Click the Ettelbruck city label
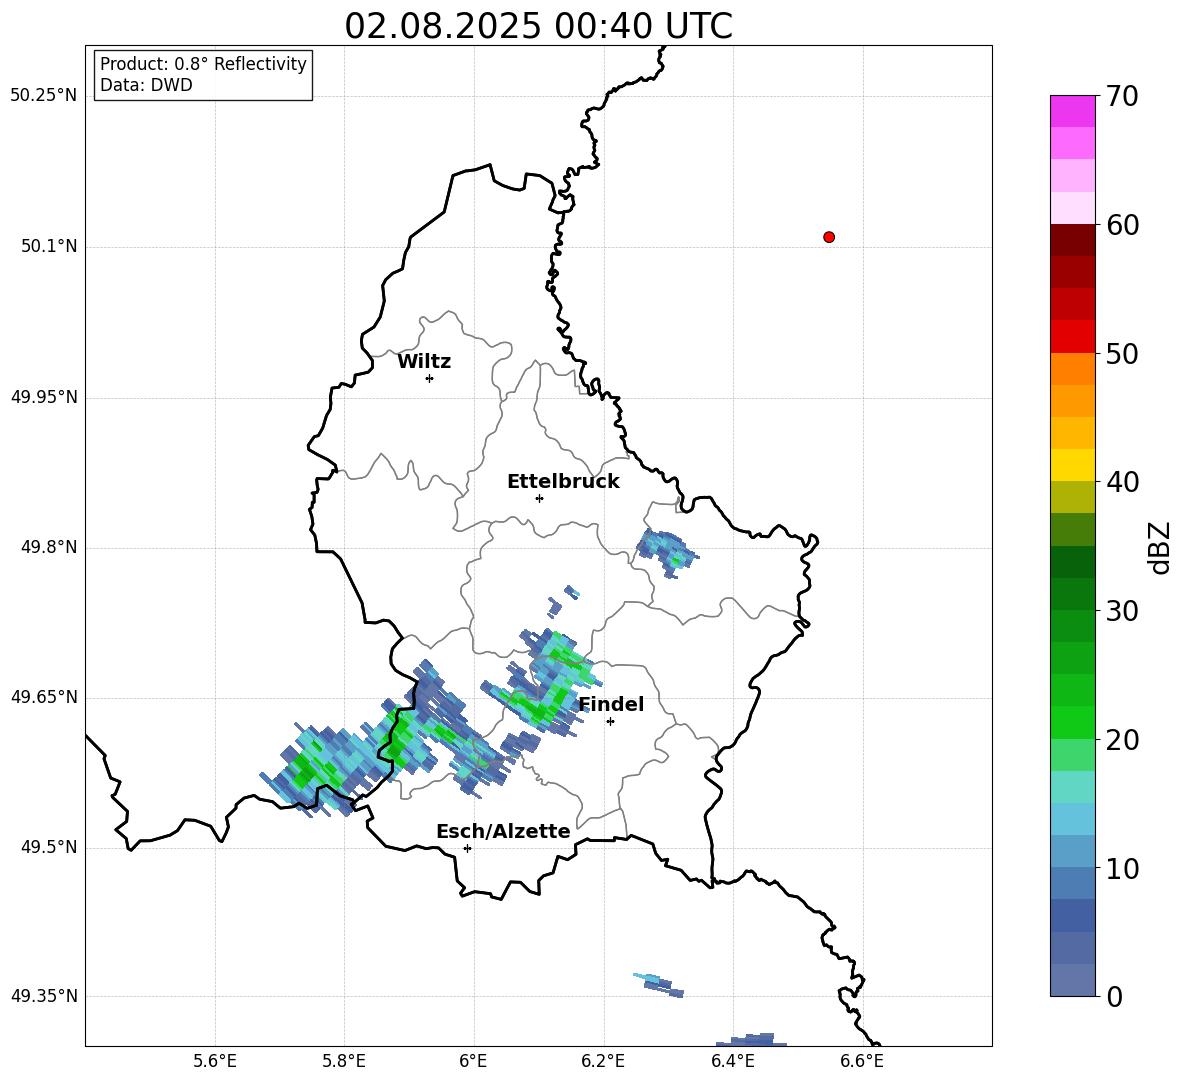This screenshot has width=1184, height=1081. (x=563, y=482)
